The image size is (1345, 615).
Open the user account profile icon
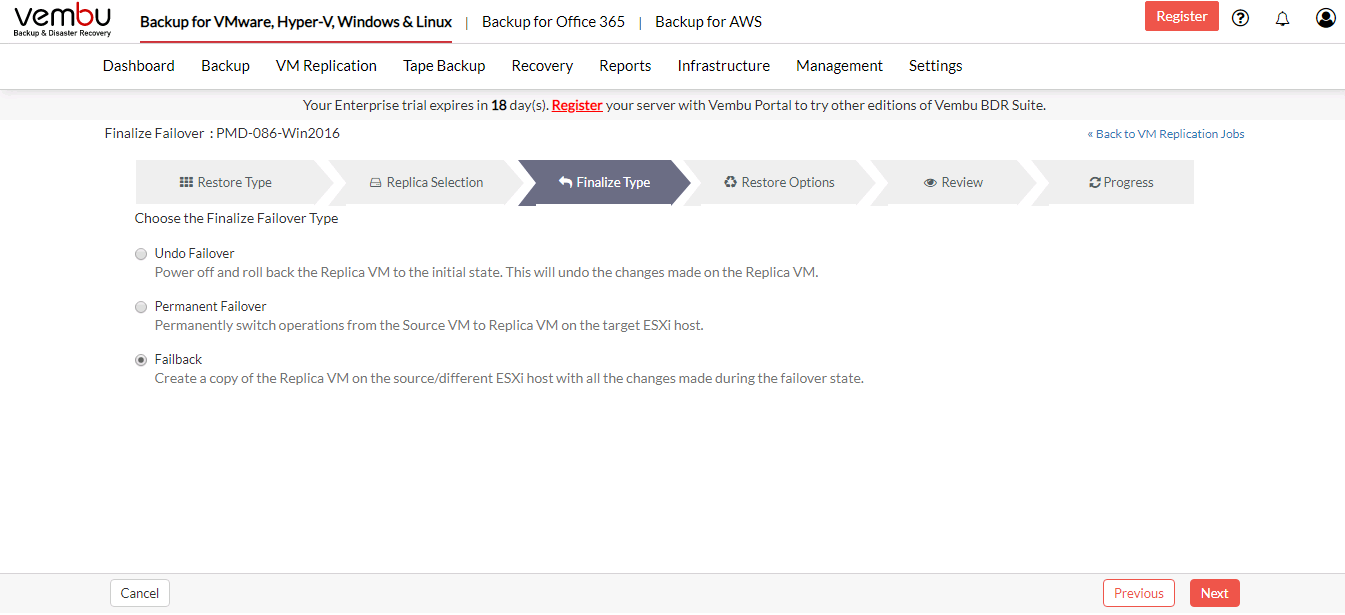coord(1326,17)
